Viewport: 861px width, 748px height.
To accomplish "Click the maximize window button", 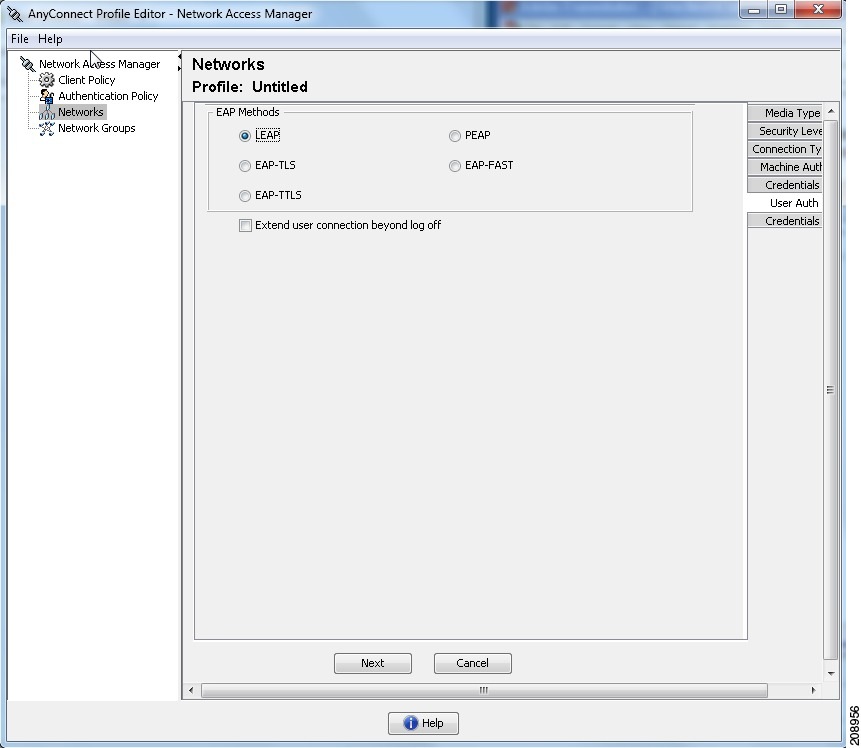I will click(x=781, y=9).
